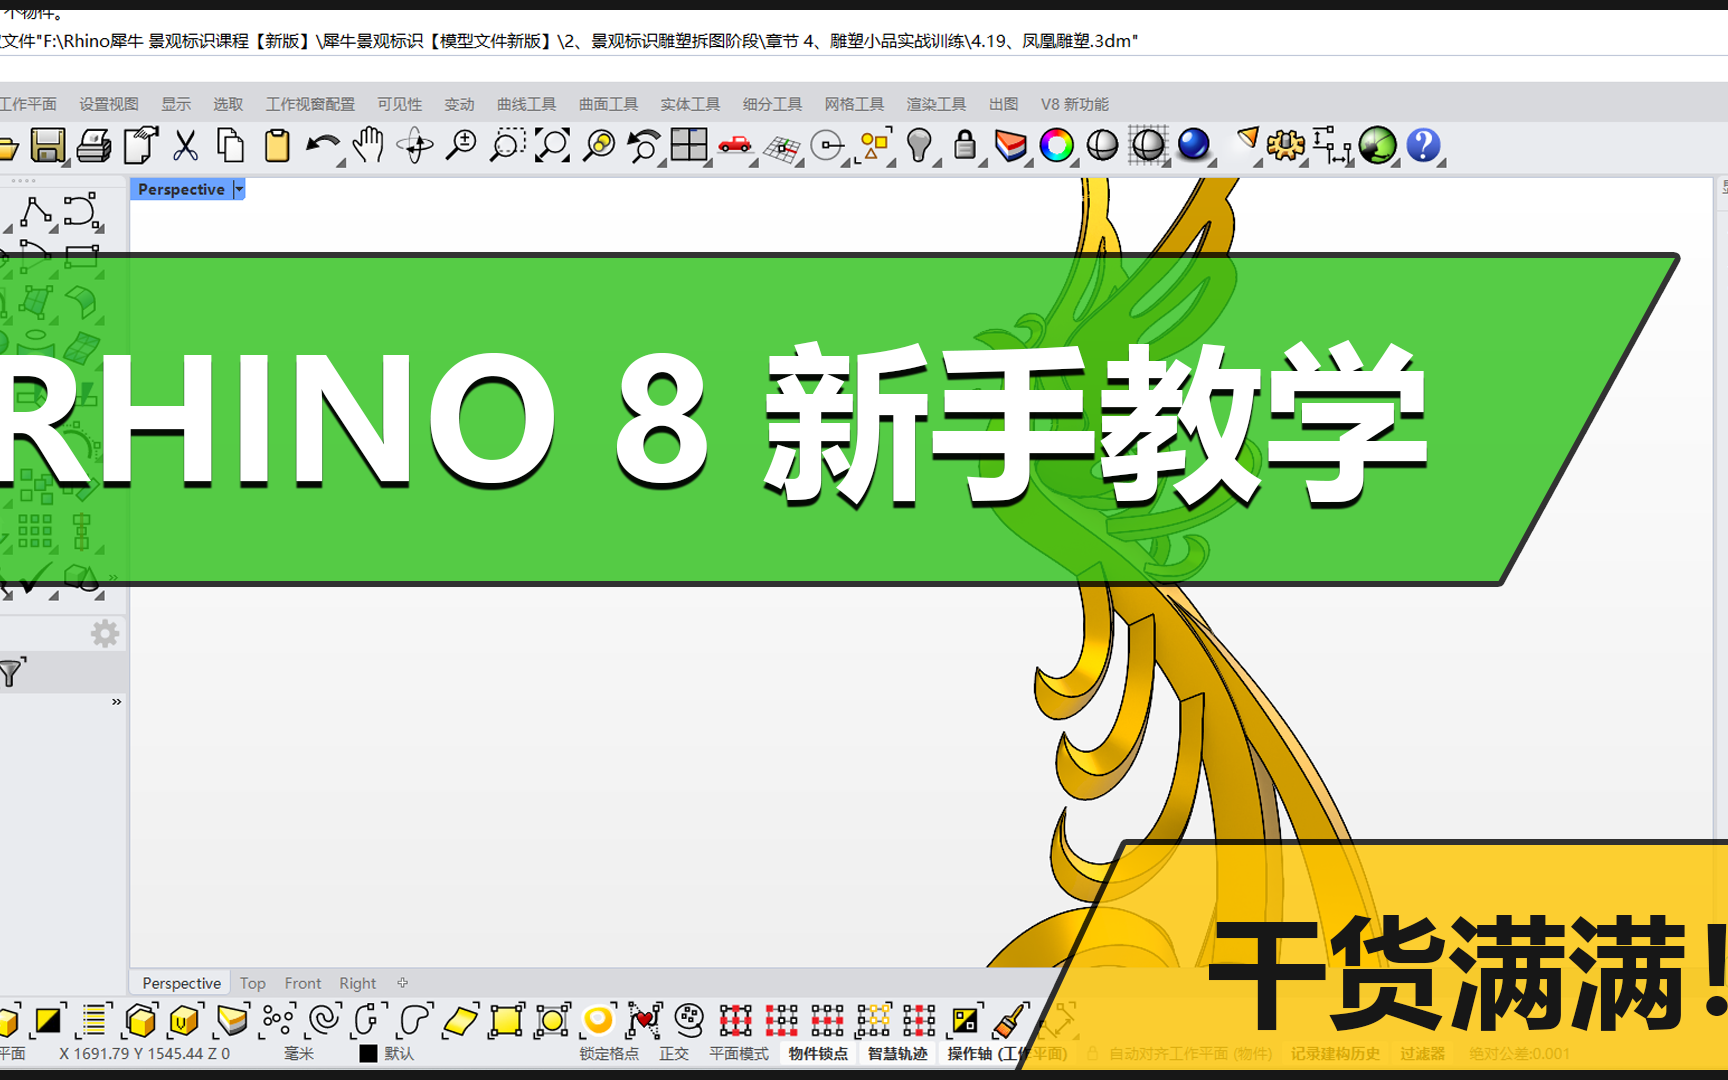Screen dimensions: 1728x1080
Task: Switch to the 曲线工具 toolbar tab
Action: pos(526,104)
